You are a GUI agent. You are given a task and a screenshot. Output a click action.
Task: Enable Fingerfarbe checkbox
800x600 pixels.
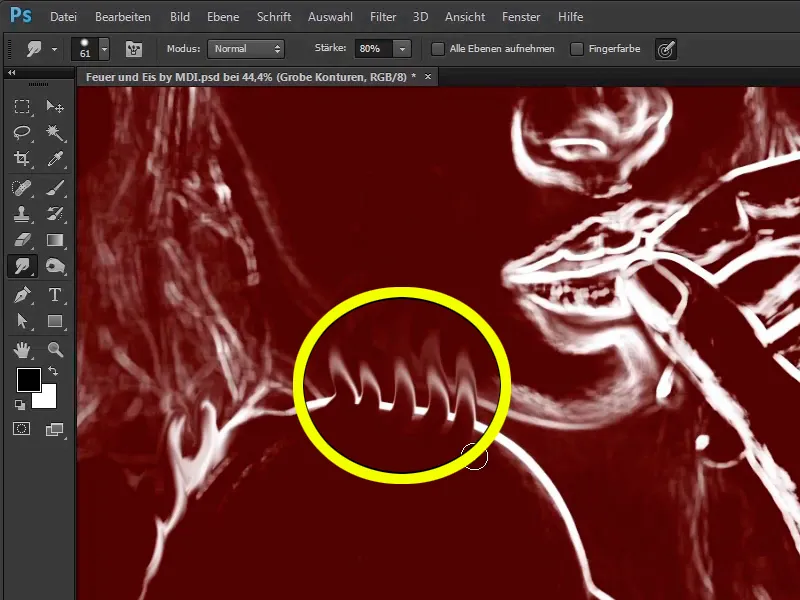point(577,49)
